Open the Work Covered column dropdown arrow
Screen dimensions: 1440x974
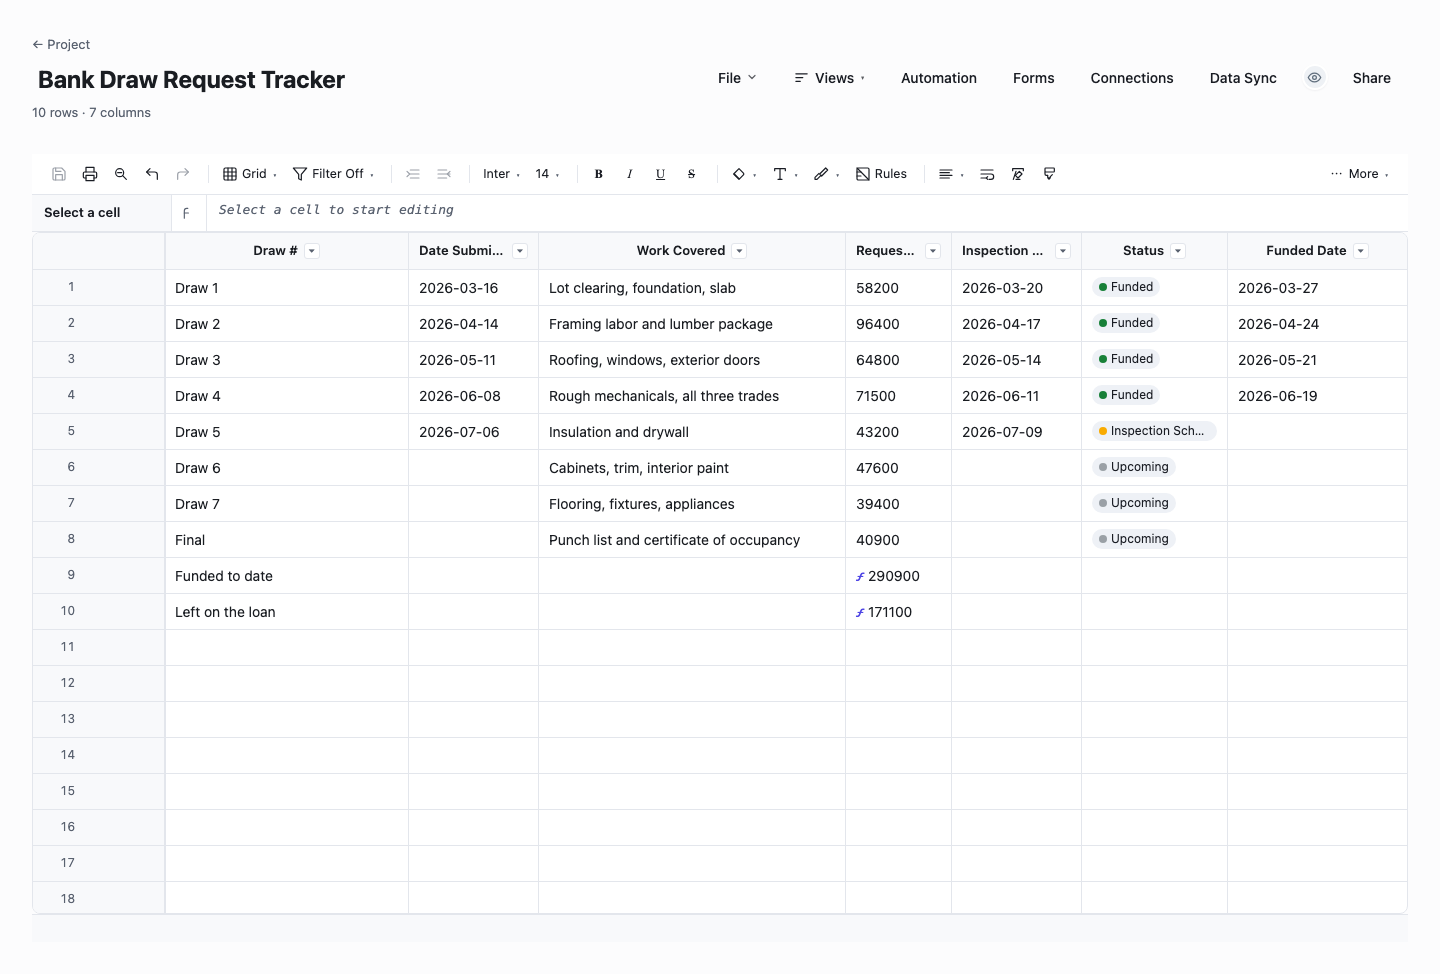[x=739, y=251]
